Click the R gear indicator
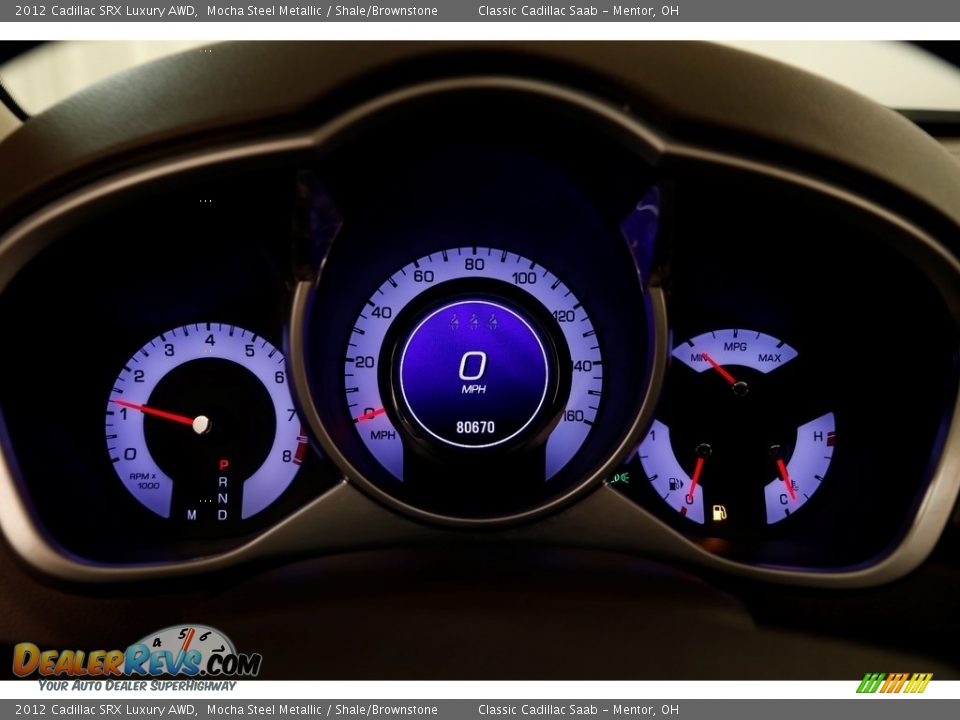Screen dimensions: 960x720 click(223, 482)
